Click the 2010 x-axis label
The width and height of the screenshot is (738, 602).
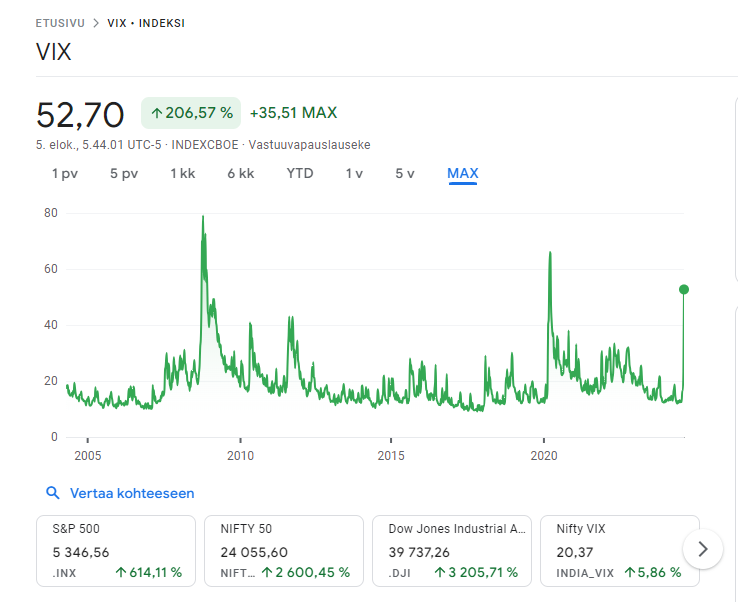[241, 456]
